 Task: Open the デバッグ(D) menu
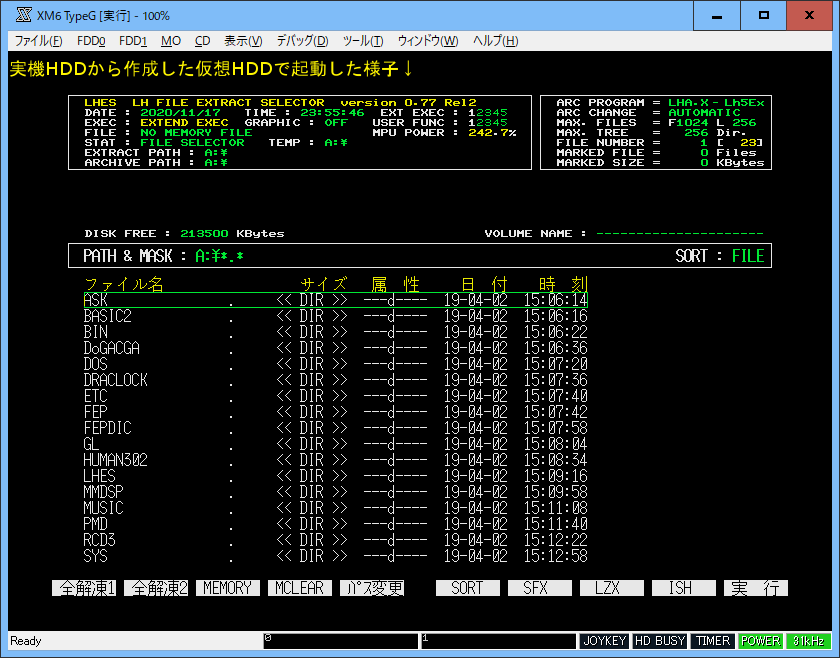point(303,41)
